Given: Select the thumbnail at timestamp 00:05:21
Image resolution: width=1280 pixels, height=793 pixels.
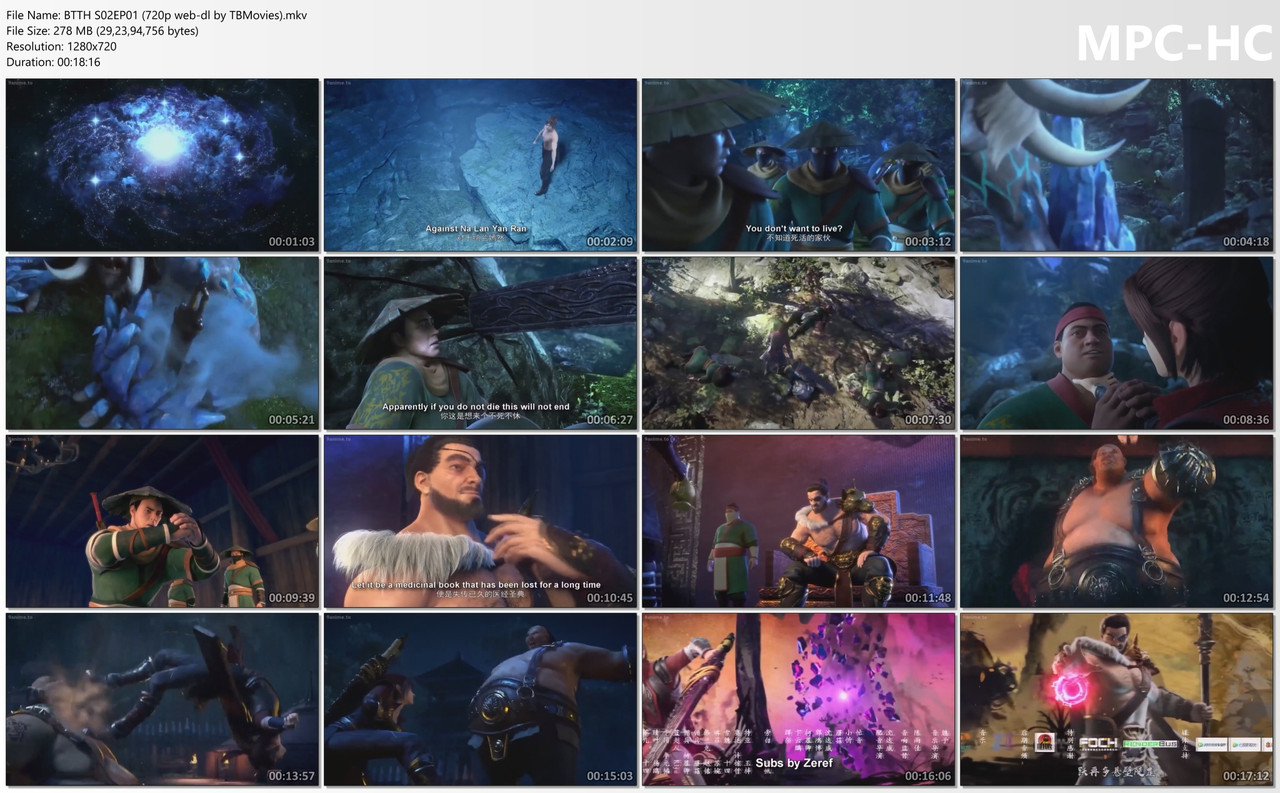Looking at the screenshot, I should (162, 343).
